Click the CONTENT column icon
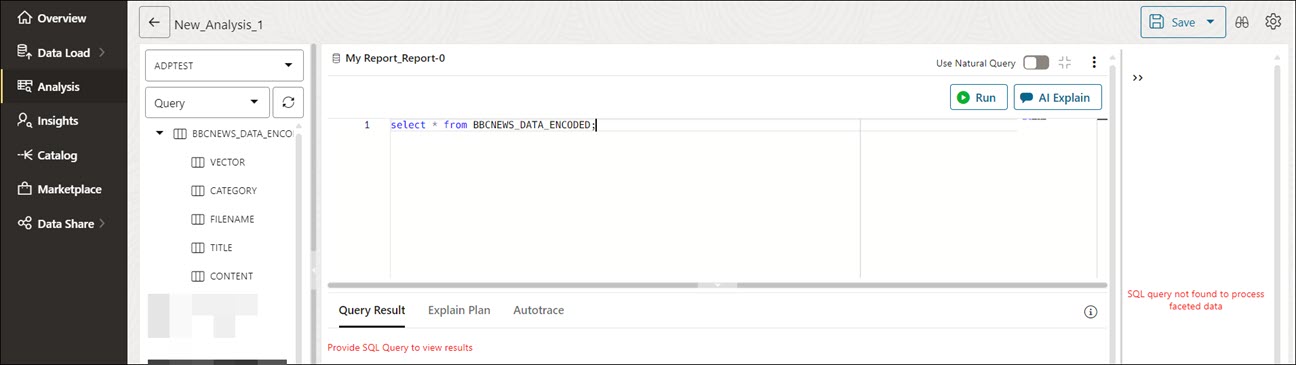The image size is (1296, 365). tap(197, 276)
